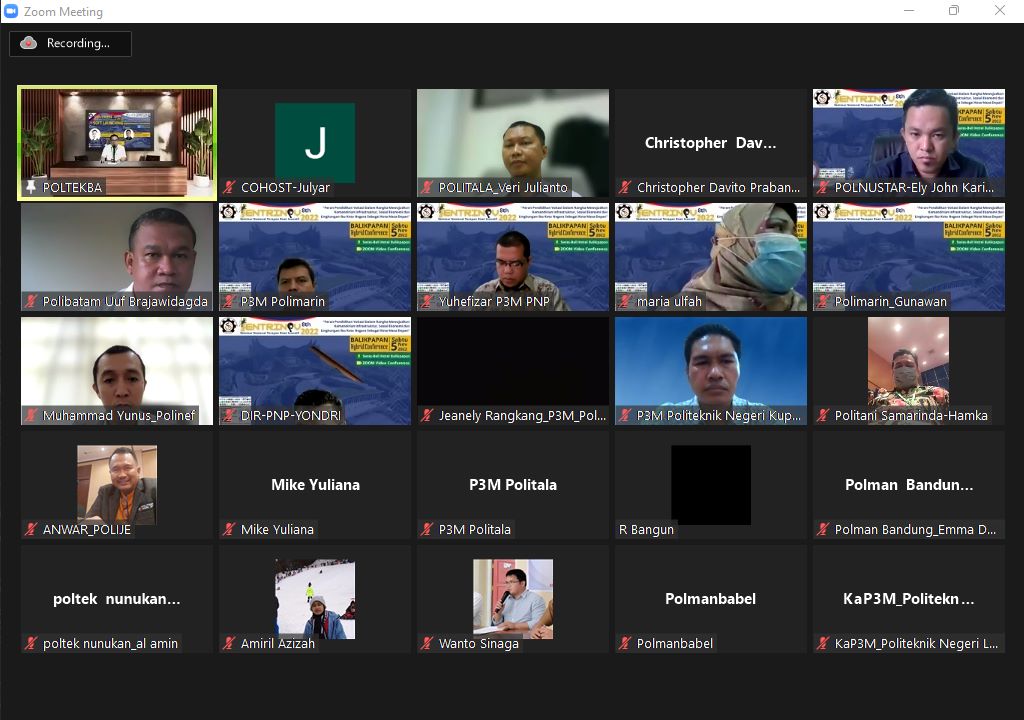The height and width of the screenshot is (720, 1024).
Task: Click muted mic icon beside Wanto Sinaga
Action: coord(427,644)
